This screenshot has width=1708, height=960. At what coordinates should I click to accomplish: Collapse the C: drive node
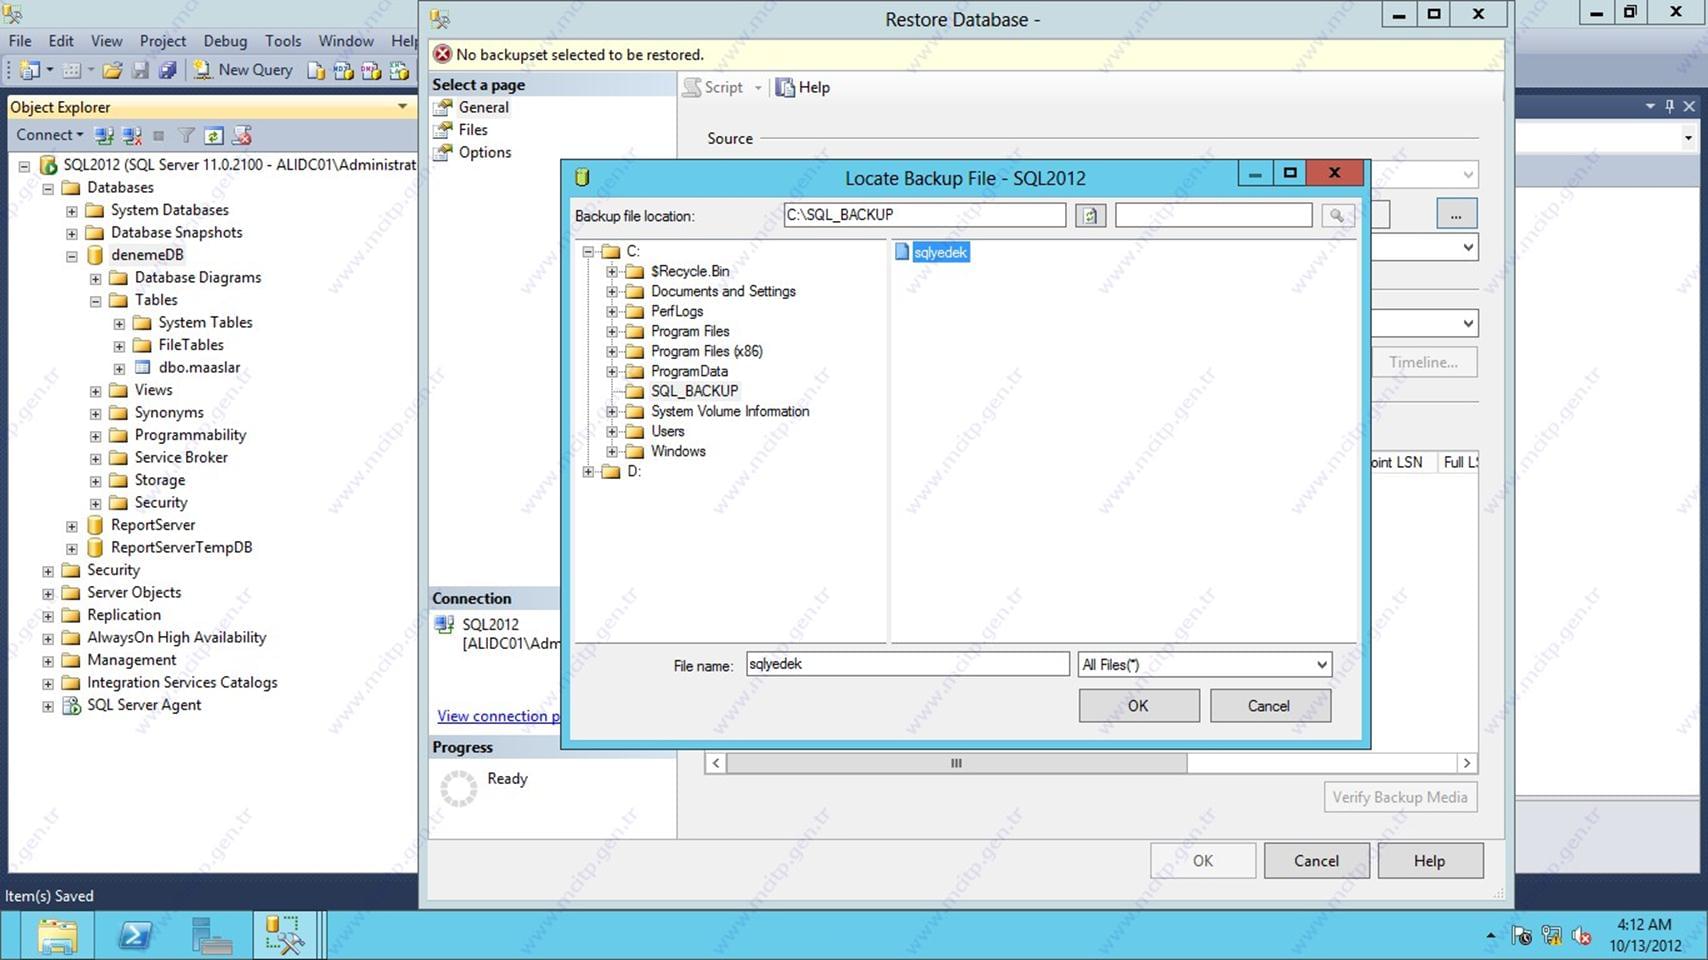point(588,251)
